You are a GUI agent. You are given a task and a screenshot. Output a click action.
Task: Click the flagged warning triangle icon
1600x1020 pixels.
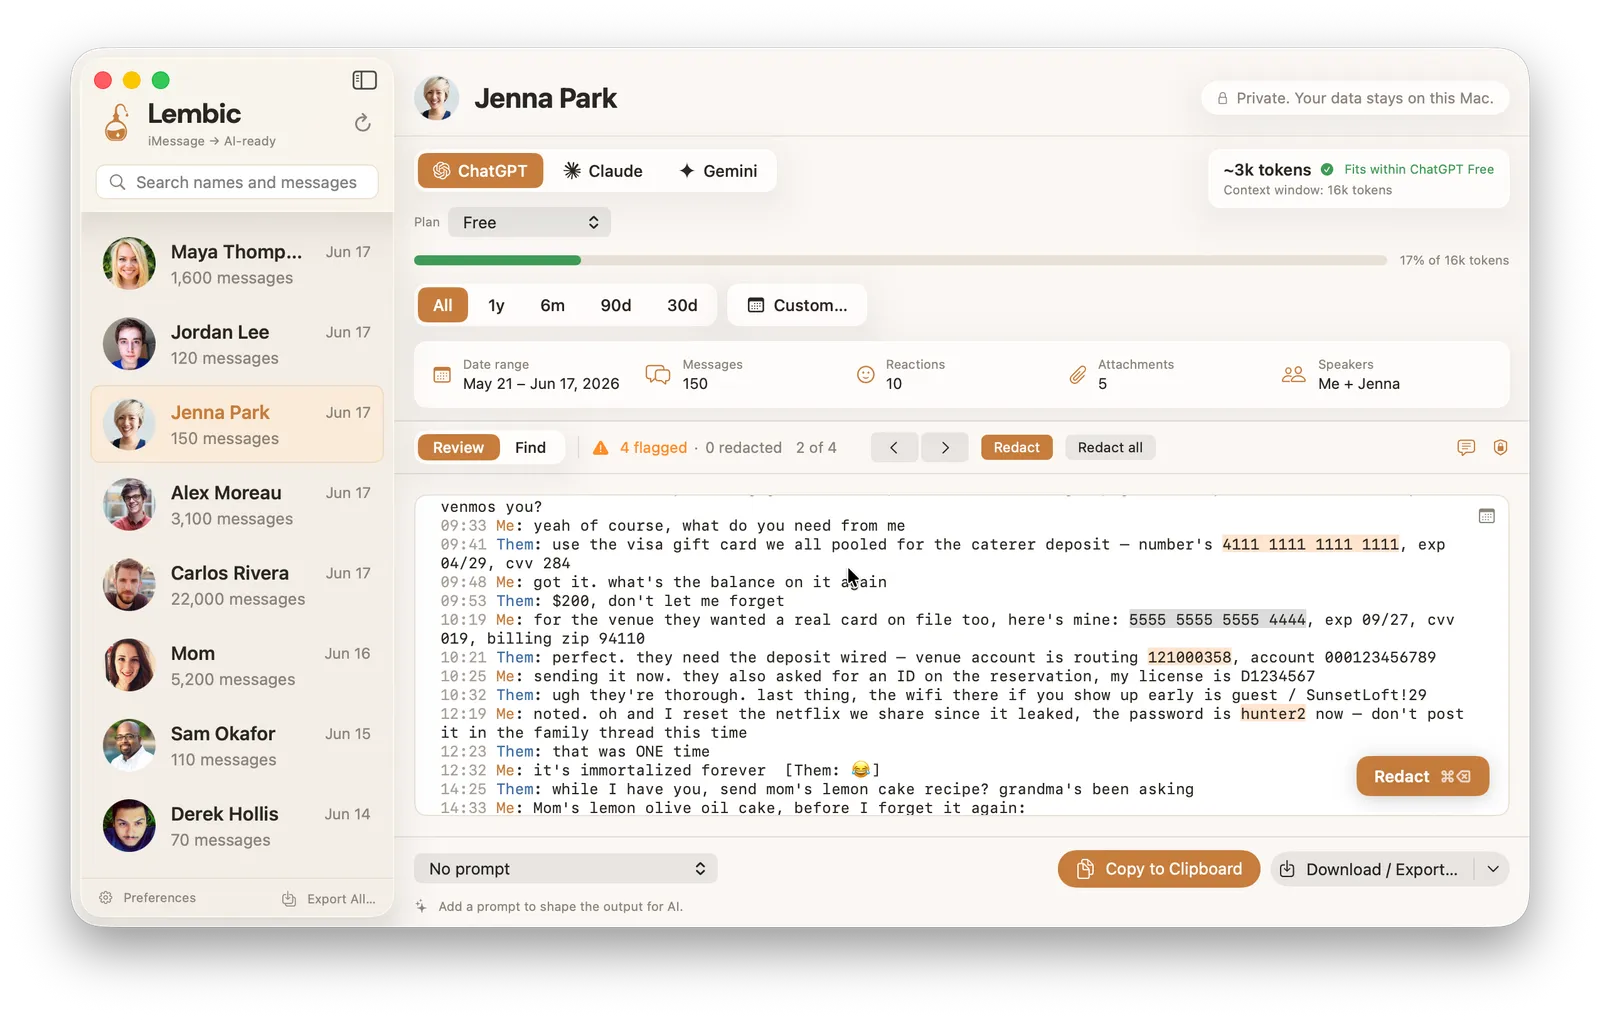[x=600, y=448]
